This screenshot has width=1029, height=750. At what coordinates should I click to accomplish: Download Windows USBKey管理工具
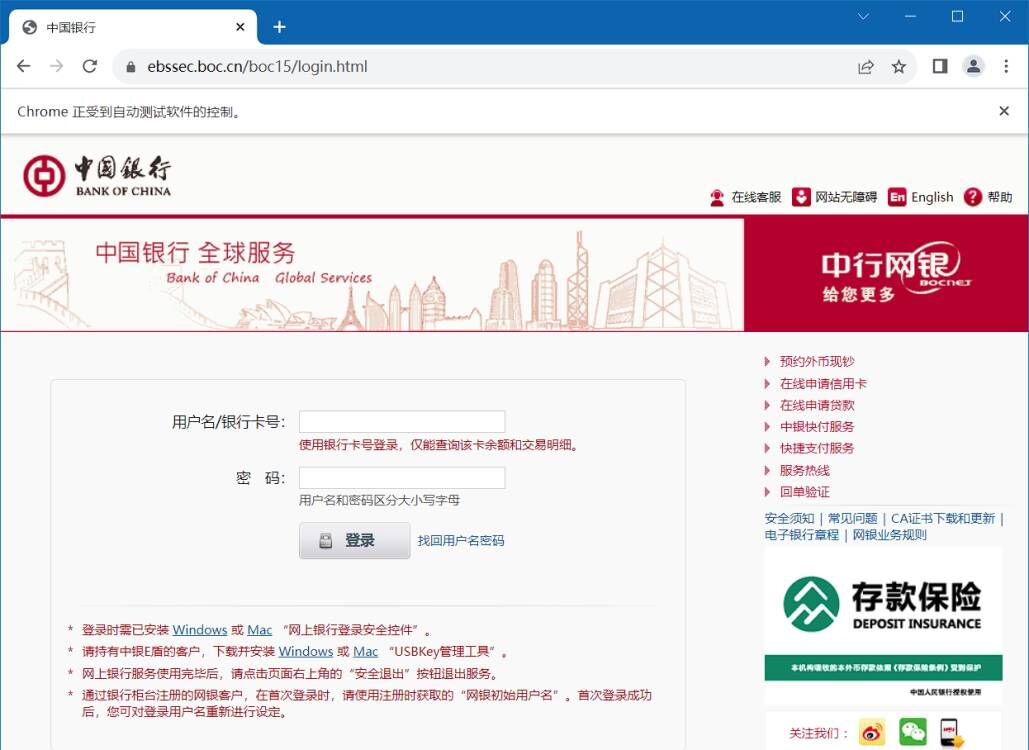click(x=306, y=652)
